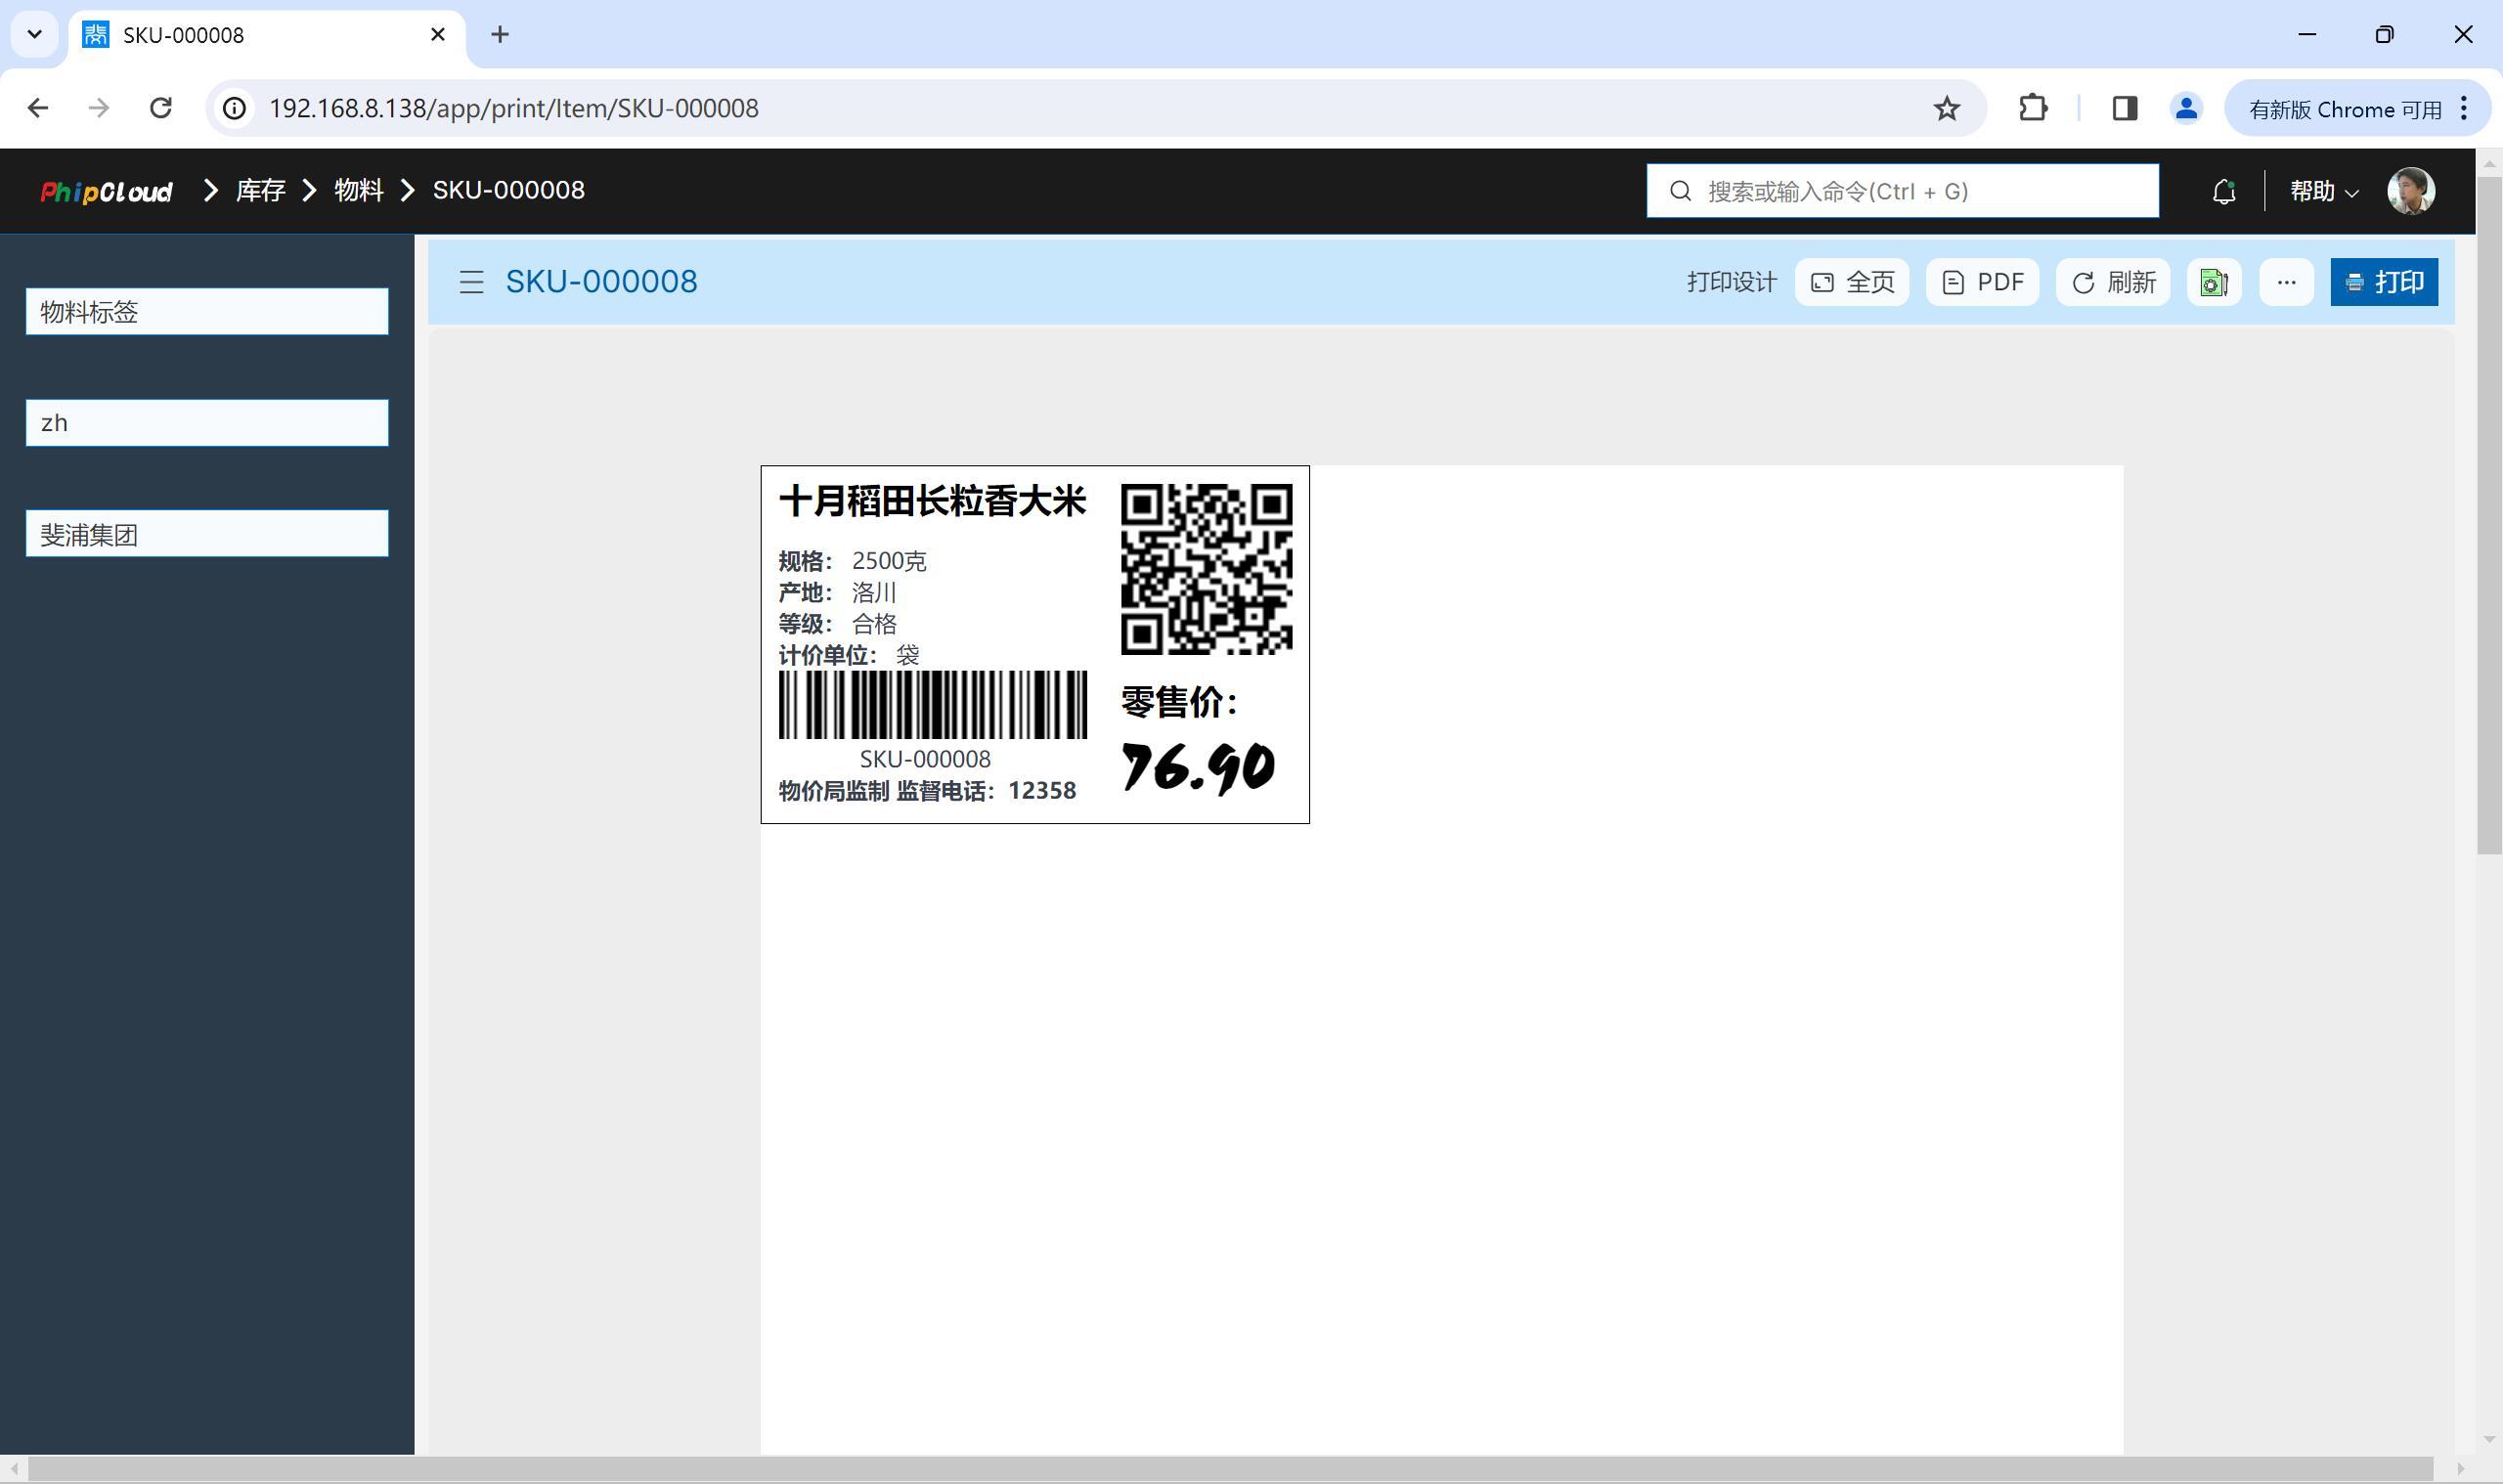Click the 规格: 2500克 text
Screen dimensions: 2503x1484
852,561
